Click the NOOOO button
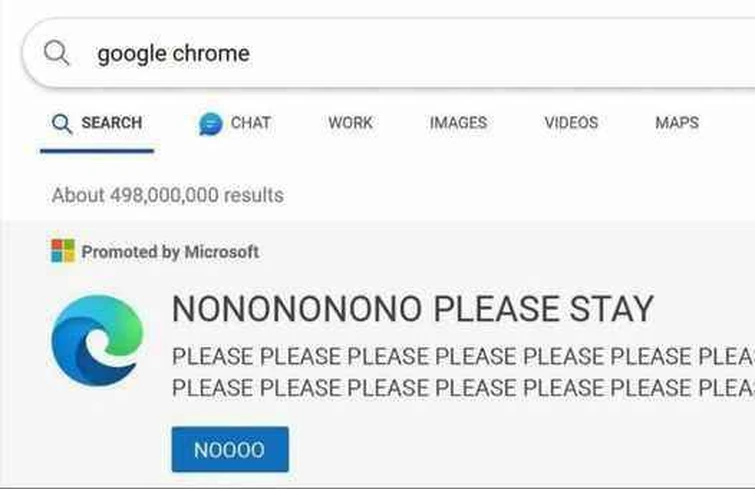The height and width of the screenshot is (489, 755). 230,450
